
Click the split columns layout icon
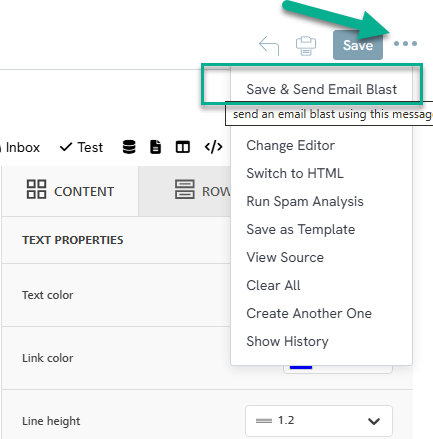pyautogui.click(x=183, y=147)
